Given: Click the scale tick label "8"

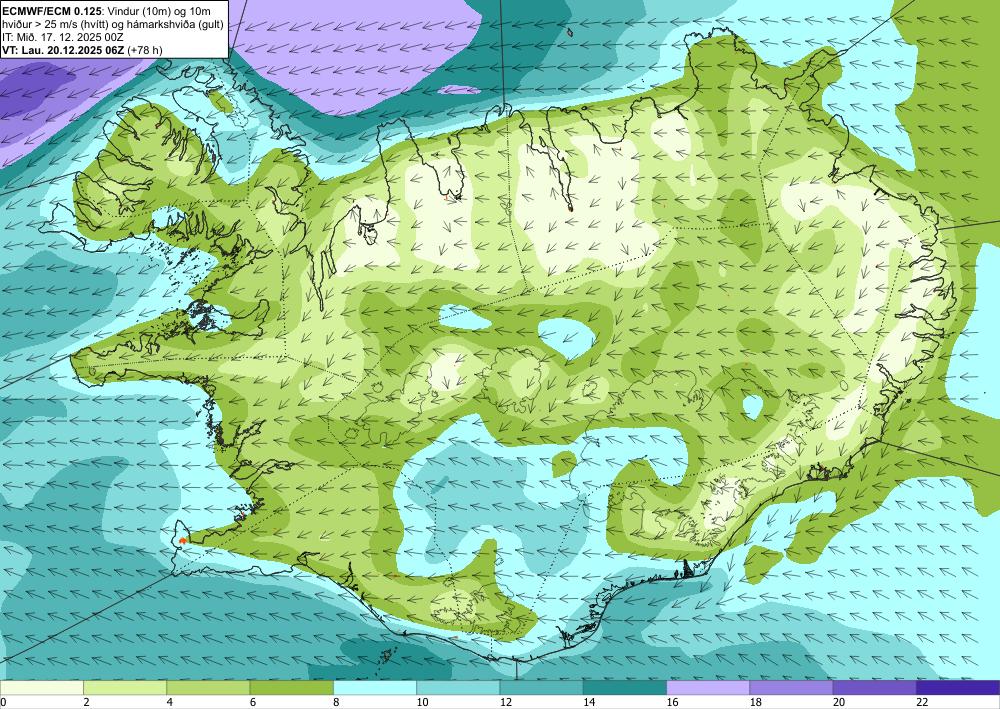Looking at the screenshot, I should click(x=336, y=702).
